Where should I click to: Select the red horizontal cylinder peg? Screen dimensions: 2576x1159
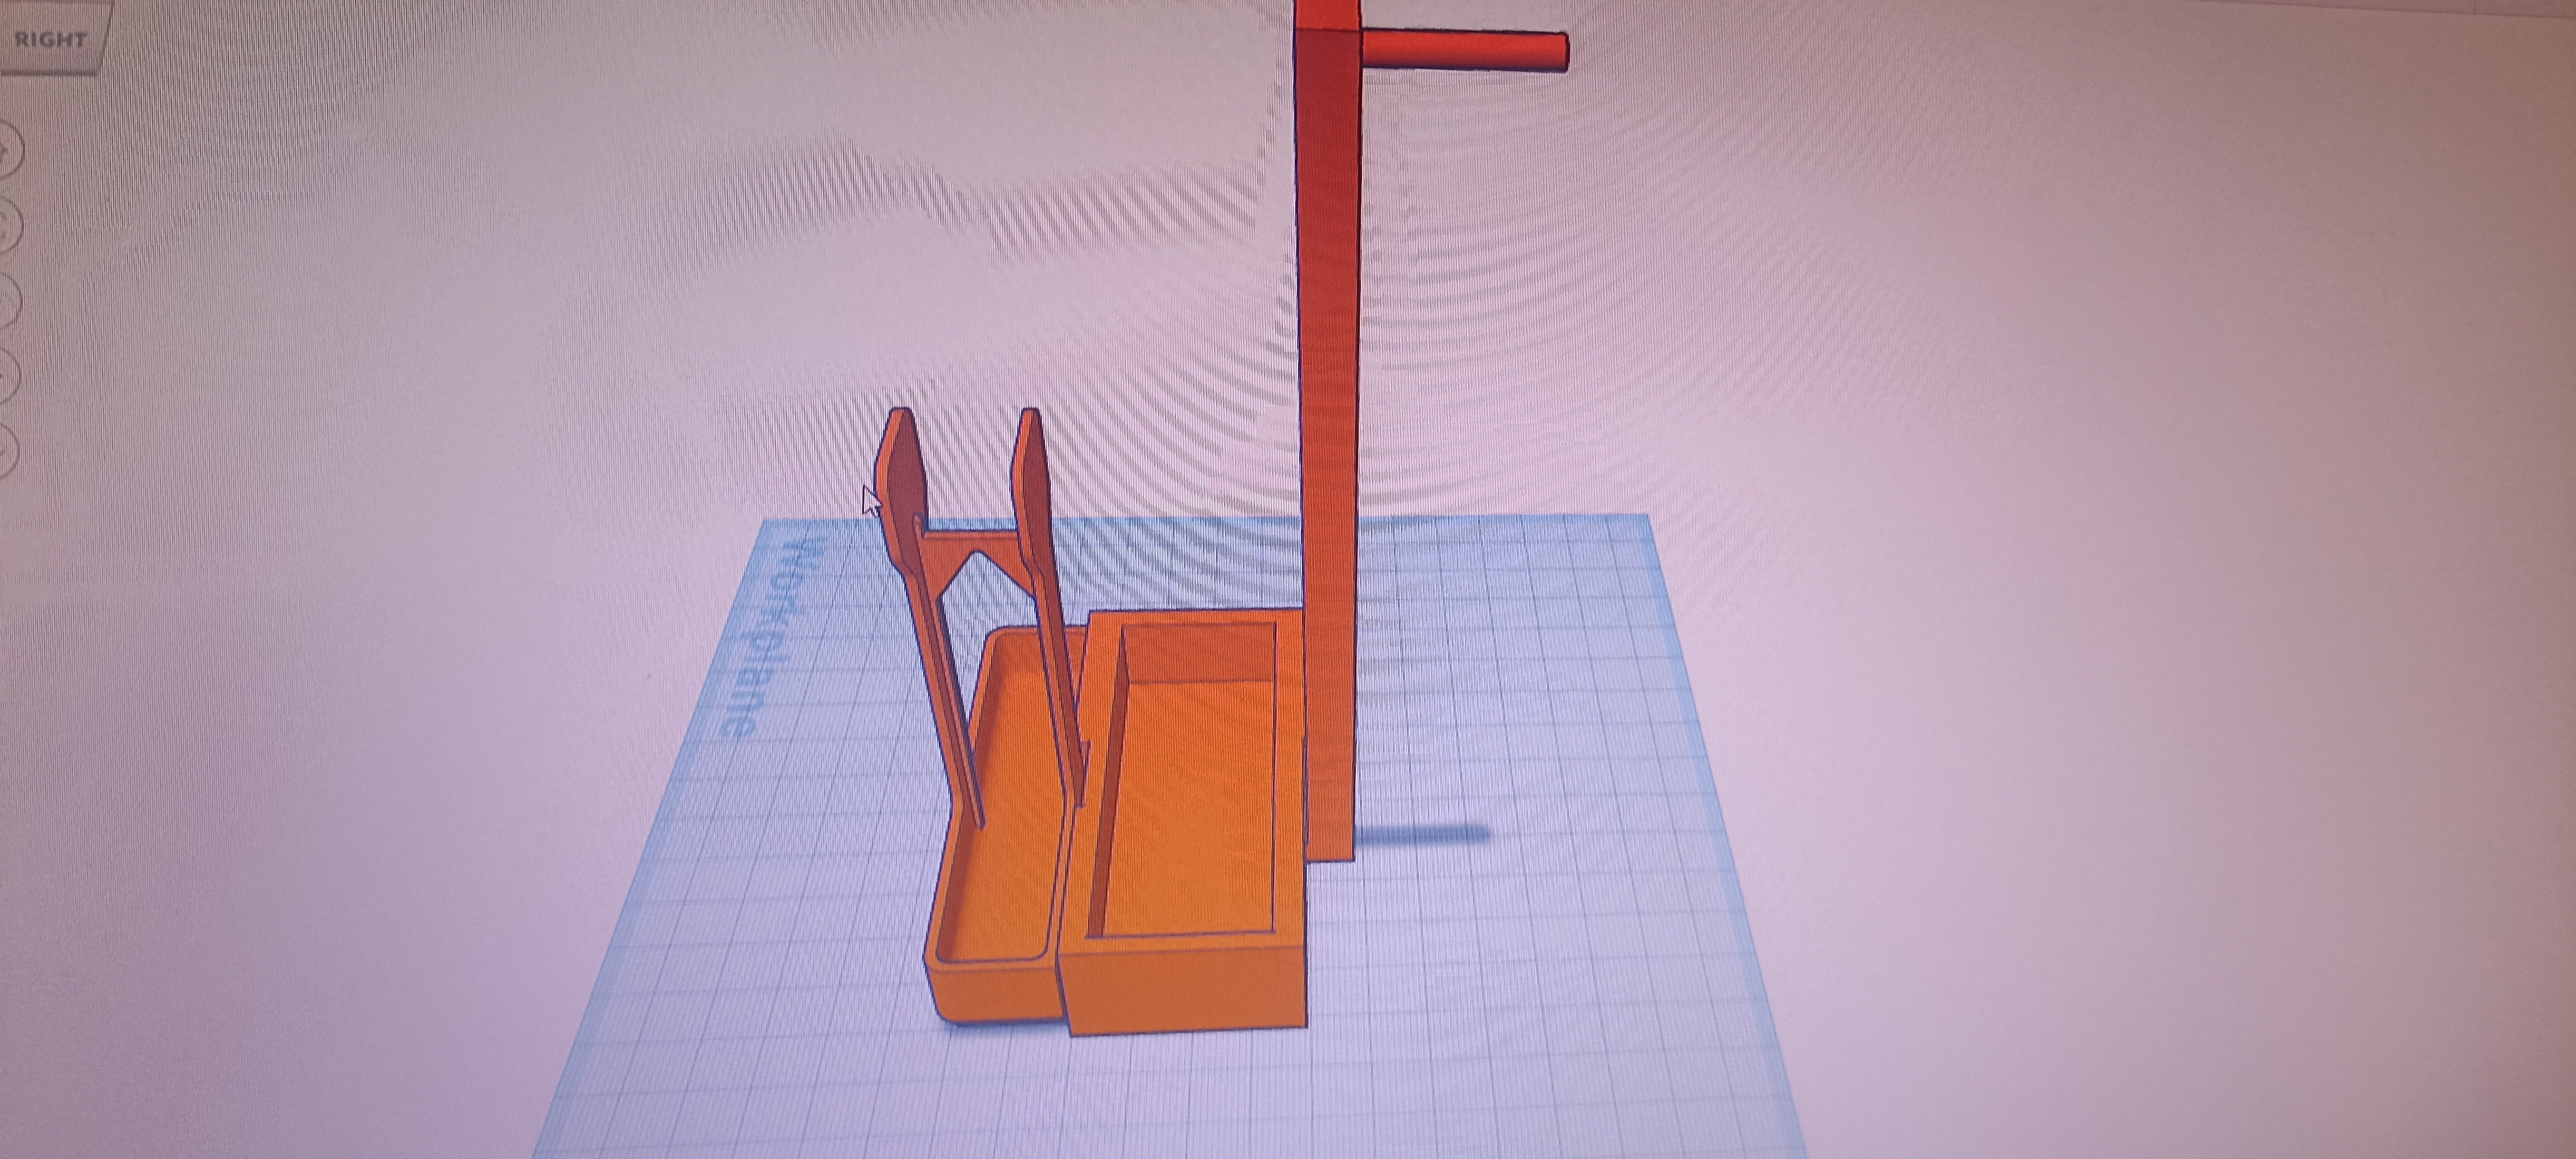point(1465,50)
